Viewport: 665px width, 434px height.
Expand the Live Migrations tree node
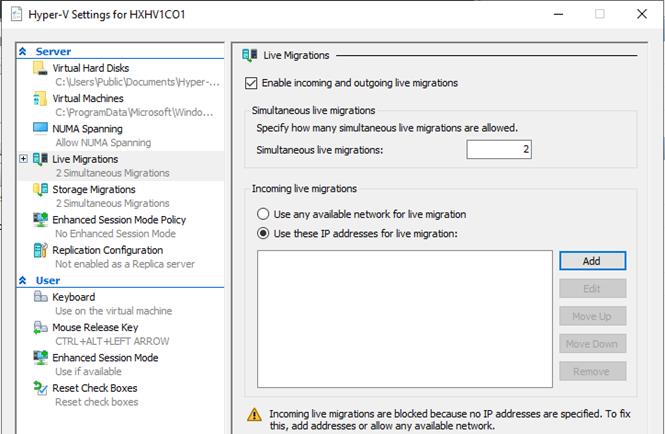23,159
